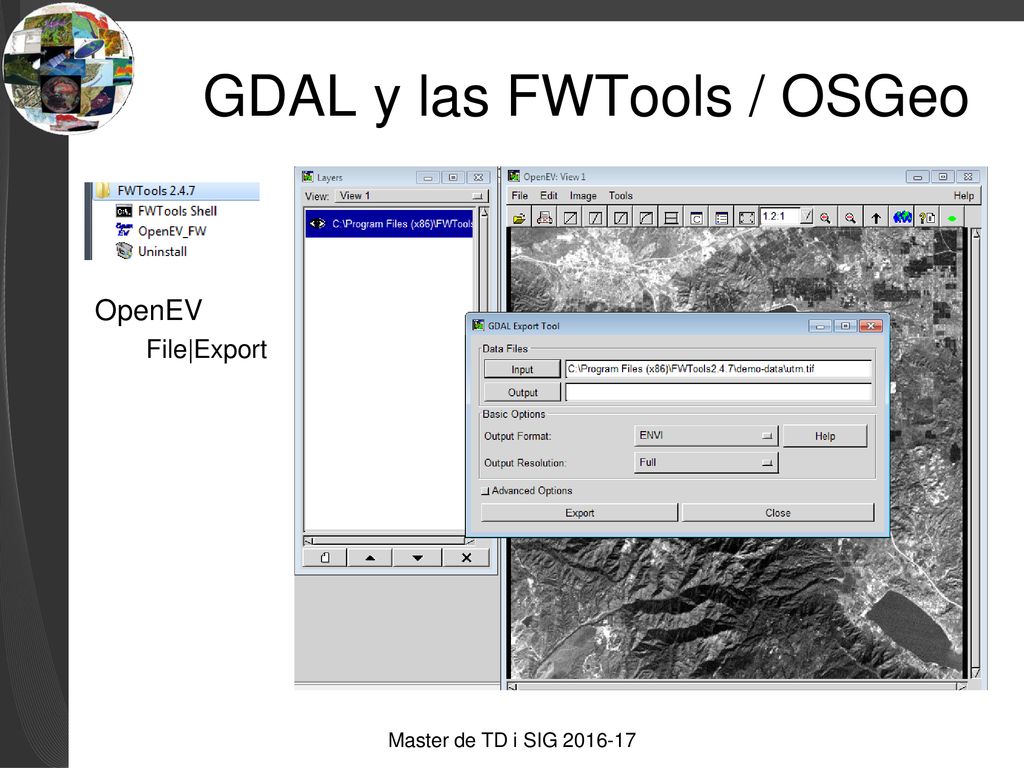The width and height of the screenshot is (1024, 768).
Task: Open the Output Resolution Full dropdown
Action: tap(706, 463)
